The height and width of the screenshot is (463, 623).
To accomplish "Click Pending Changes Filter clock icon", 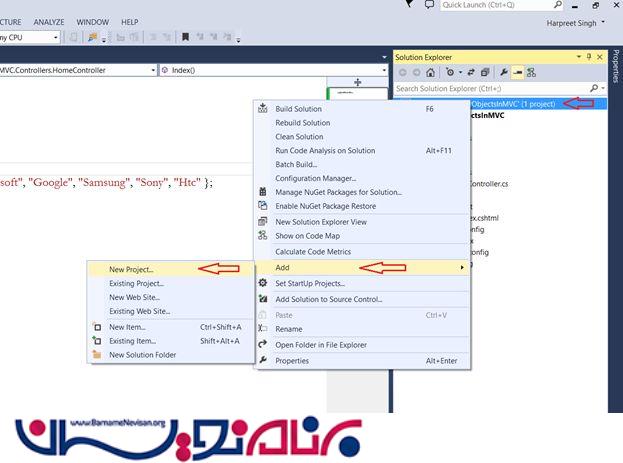I will (x=450, y=72).
